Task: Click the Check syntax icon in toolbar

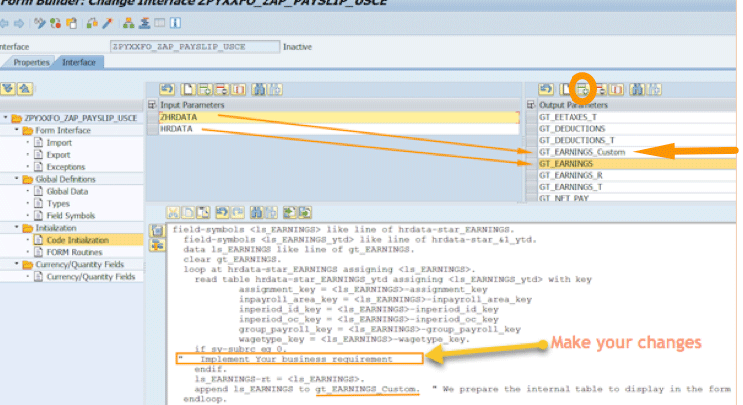Action: pos(92,23)
